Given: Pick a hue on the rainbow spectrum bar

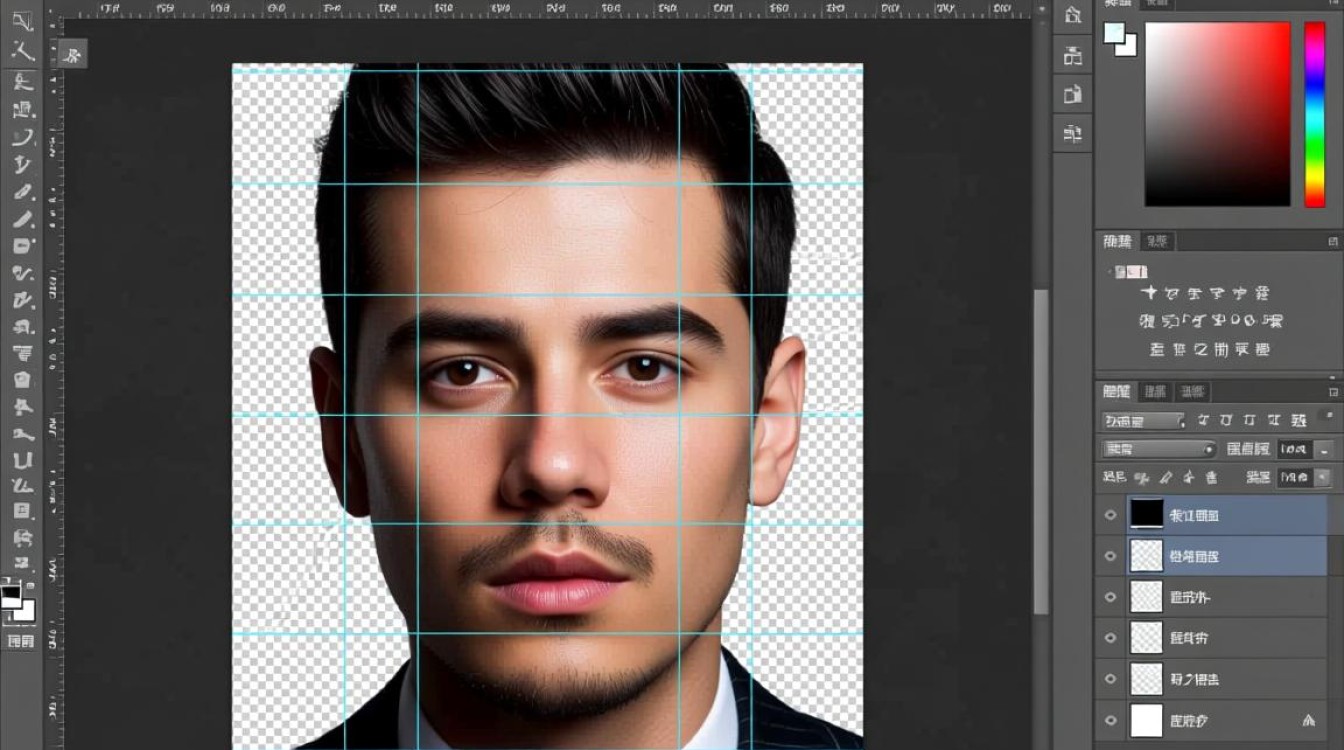Looking at the screenshot, I should [x=1314, y=114].
